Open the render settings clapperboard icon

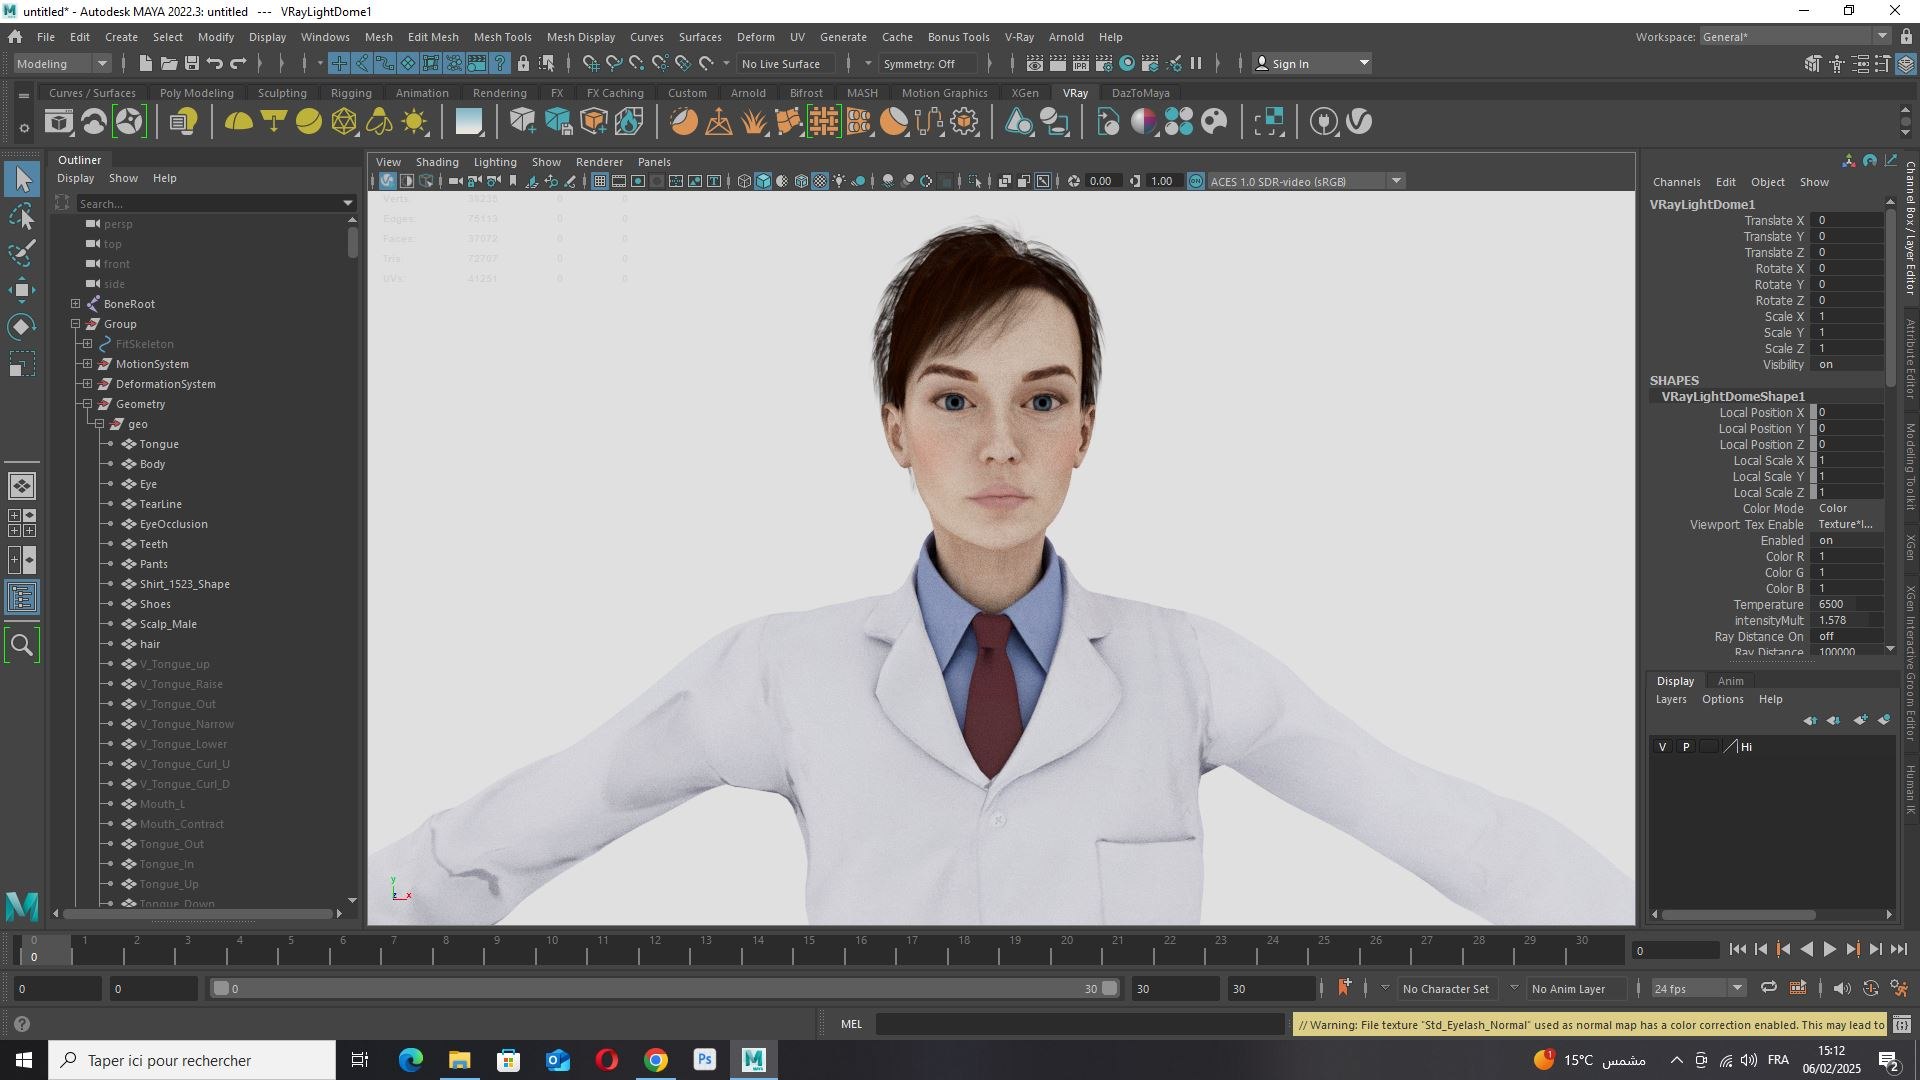pyautogui.click(x=1104, y=63)
